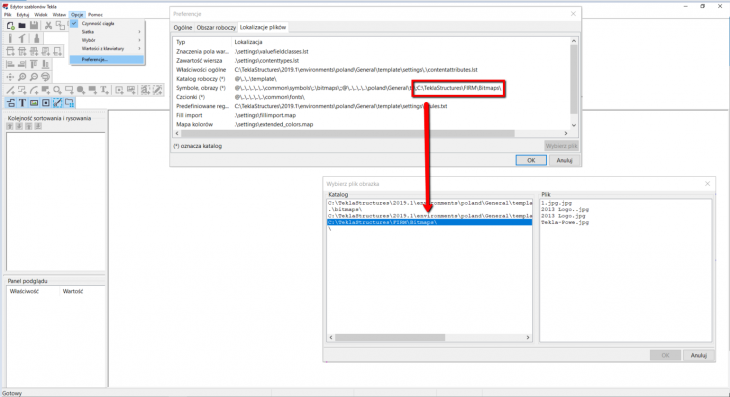Open the Widok menu
The image size is (730, 397).
[41, 15]
